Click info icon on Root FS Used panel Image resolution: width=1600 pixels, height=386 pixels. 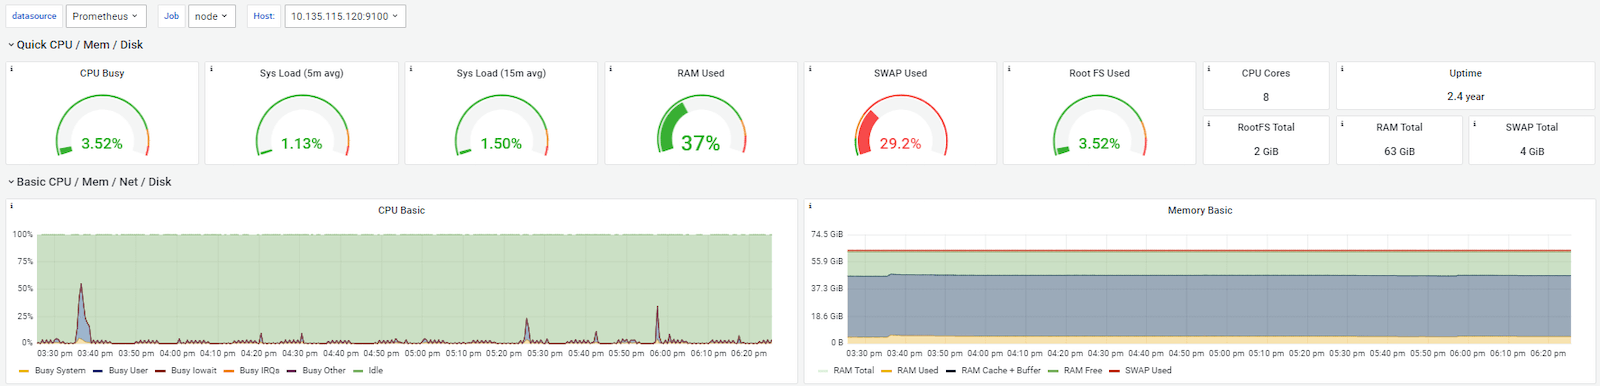(1009, 69)
